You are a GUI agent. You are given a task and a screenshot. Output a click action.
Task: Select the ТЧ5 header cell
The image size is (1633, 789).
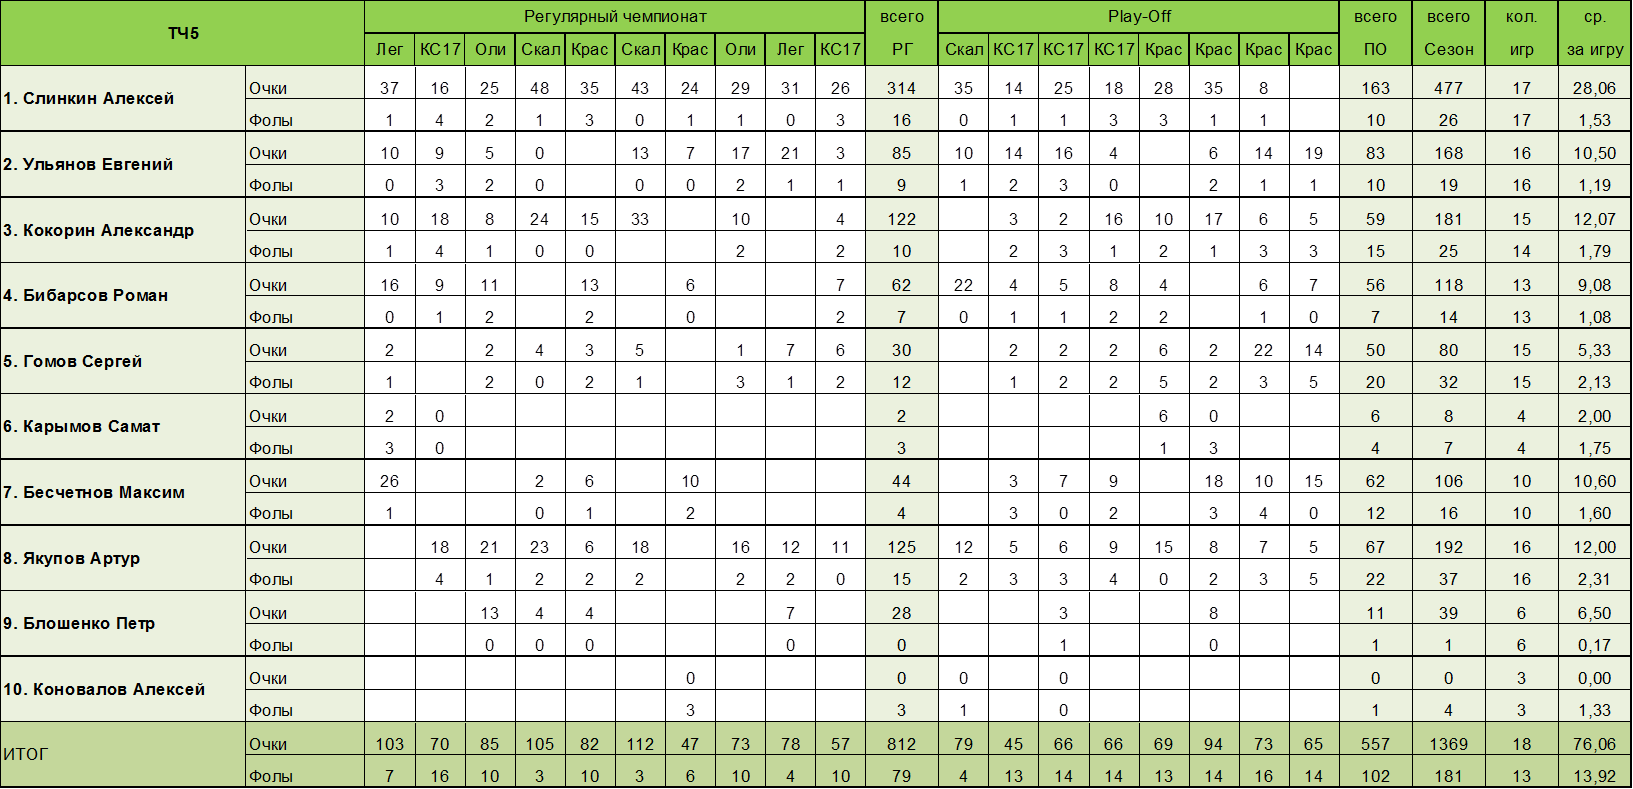(182, 33)
